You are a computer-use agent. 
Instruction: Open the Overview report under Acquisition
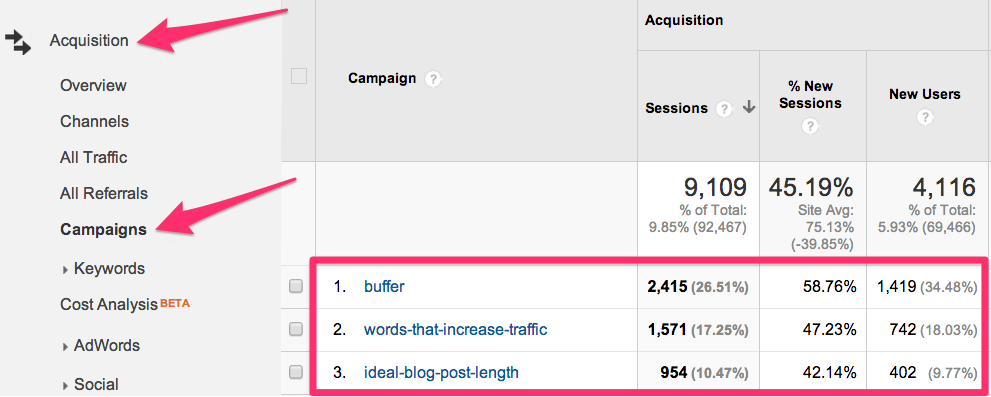point(94,85)
